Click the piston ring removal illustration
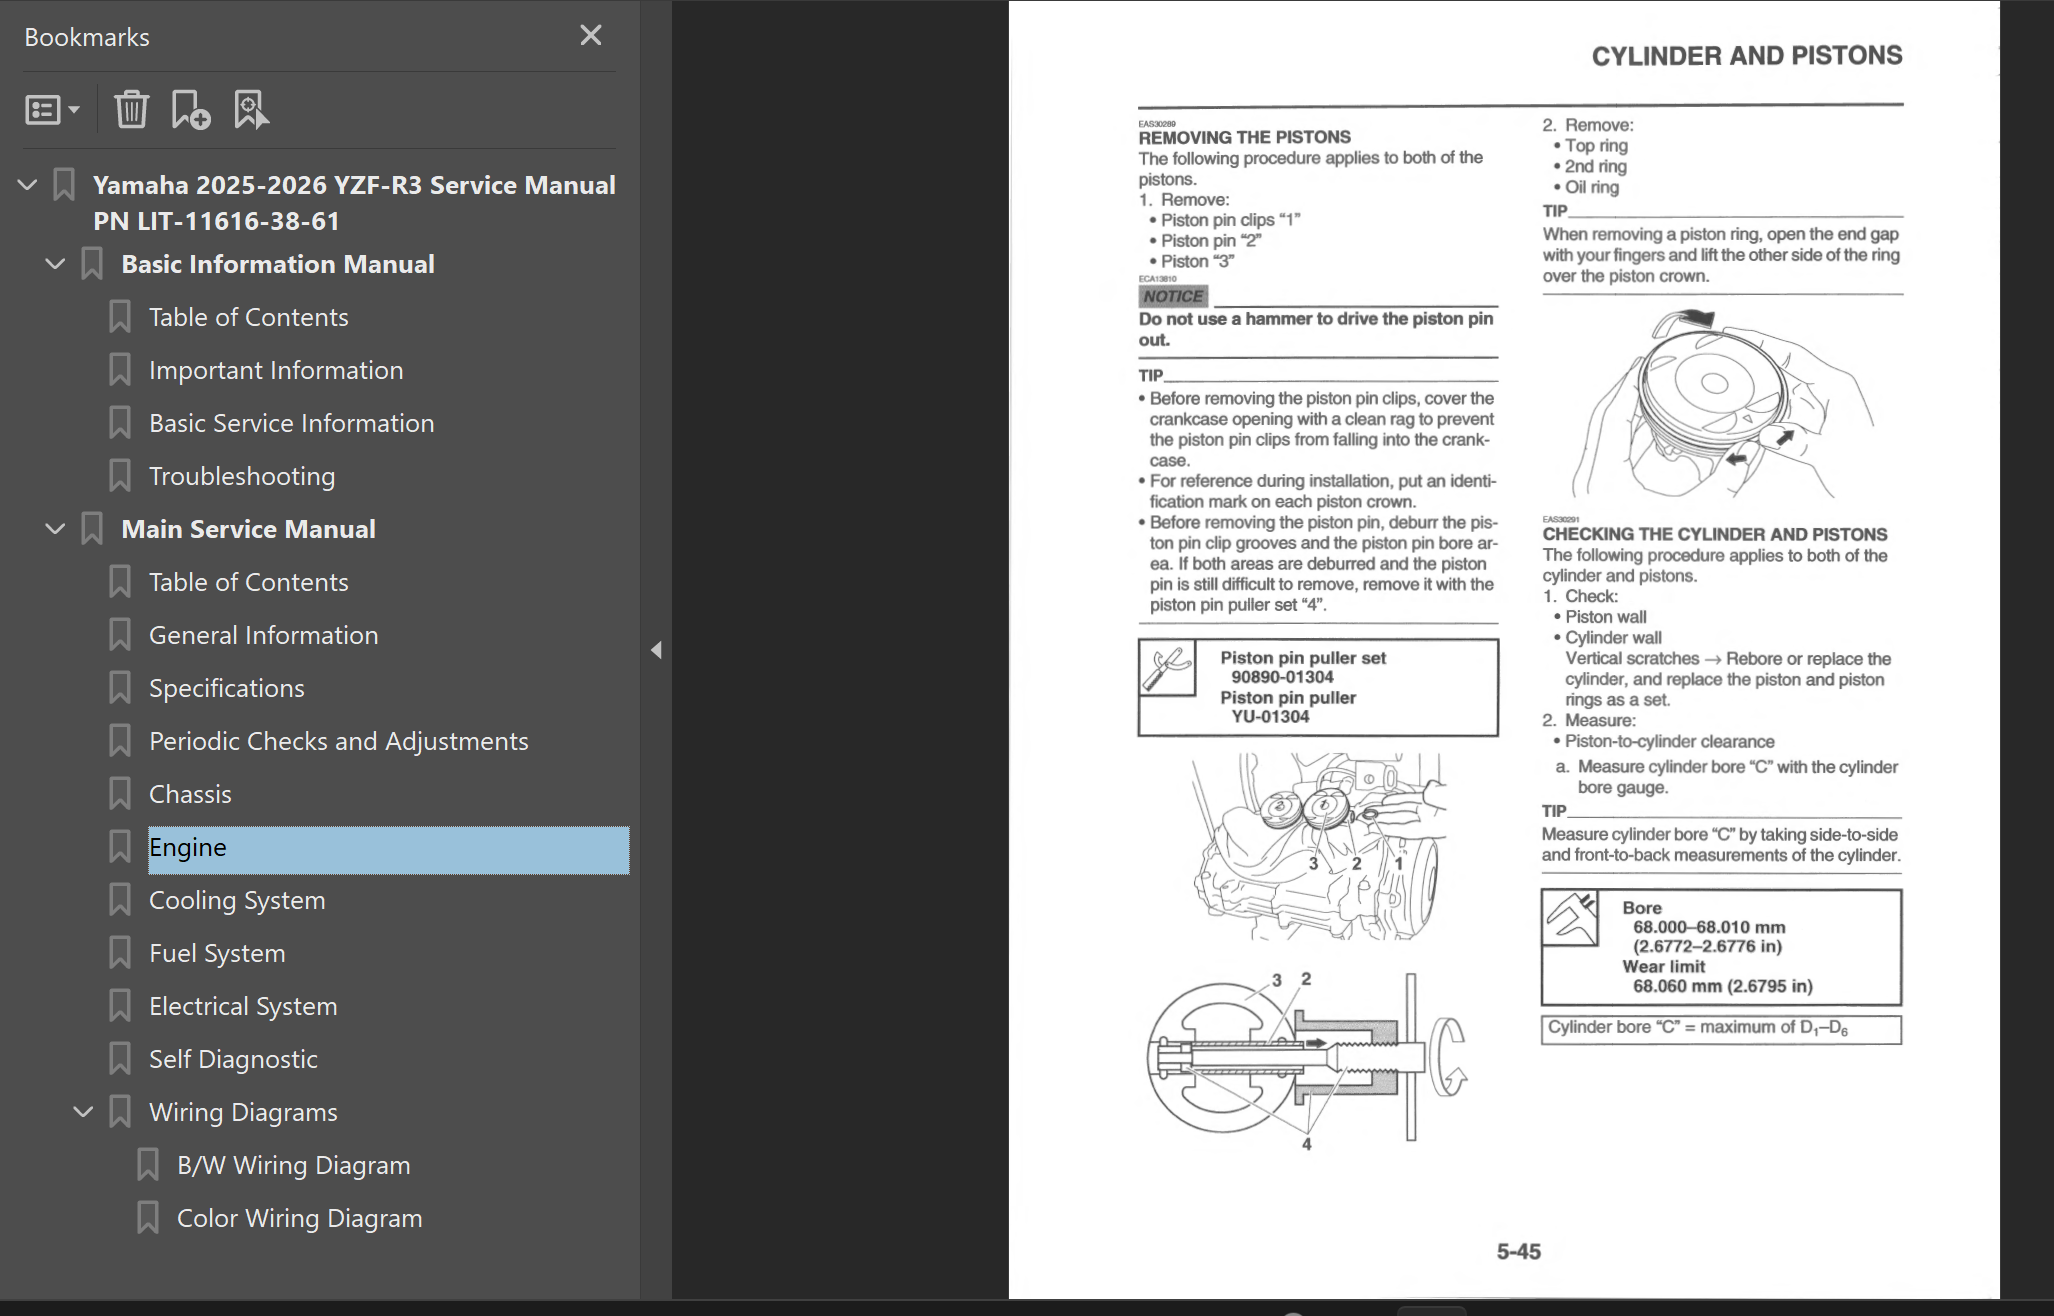Viewport: 2054px width, 1316px height. pos(1721,403)
